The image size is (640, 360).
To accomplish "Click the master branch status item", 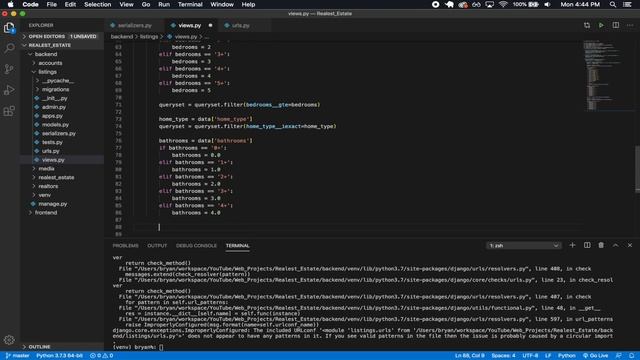I will 17,356.
